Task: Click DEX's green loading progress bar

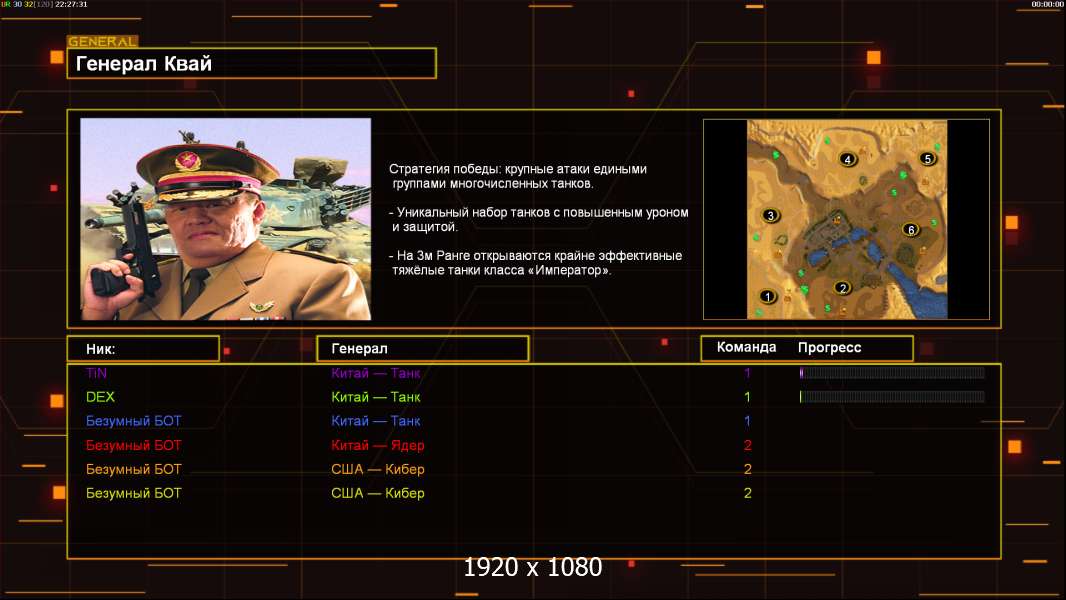Action: [x=891, y=397]
